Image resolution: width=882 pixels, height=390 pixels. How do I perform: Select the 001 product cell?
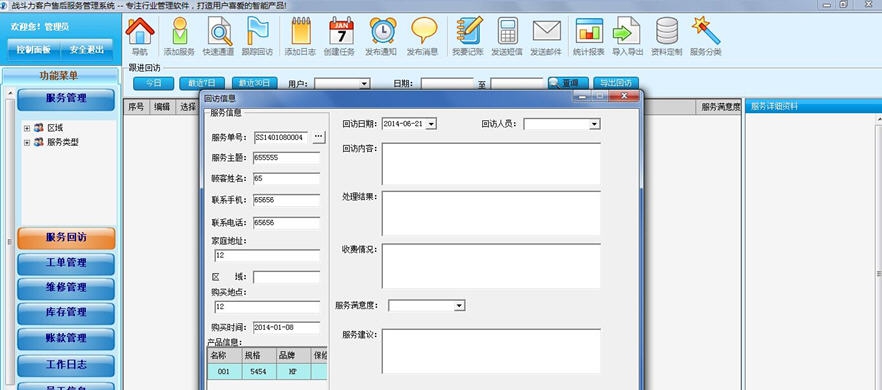pos(225,371)
